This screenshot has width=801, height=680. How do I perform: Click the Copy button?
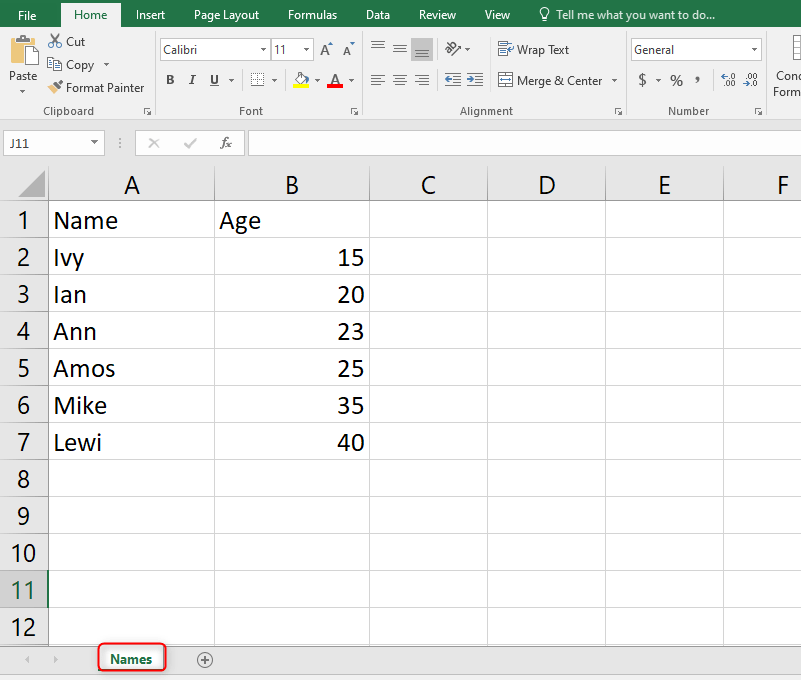pos(70,65)
